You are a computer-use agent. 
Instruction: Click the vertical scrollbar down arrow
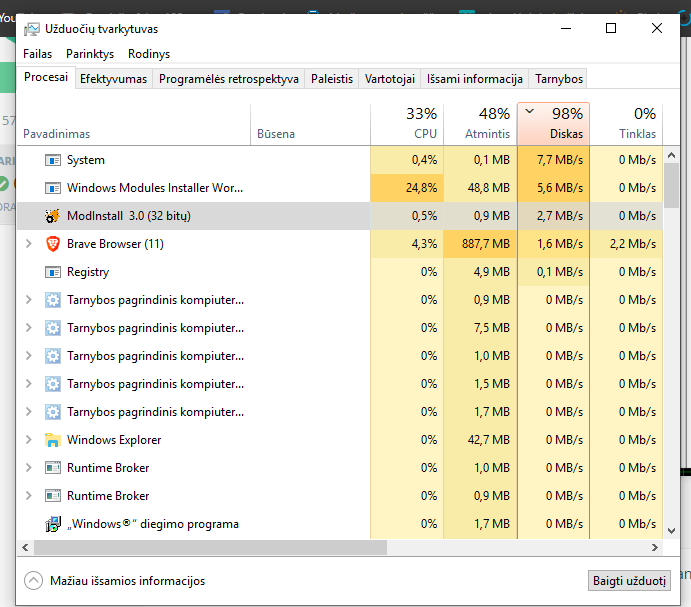(671, 531)
